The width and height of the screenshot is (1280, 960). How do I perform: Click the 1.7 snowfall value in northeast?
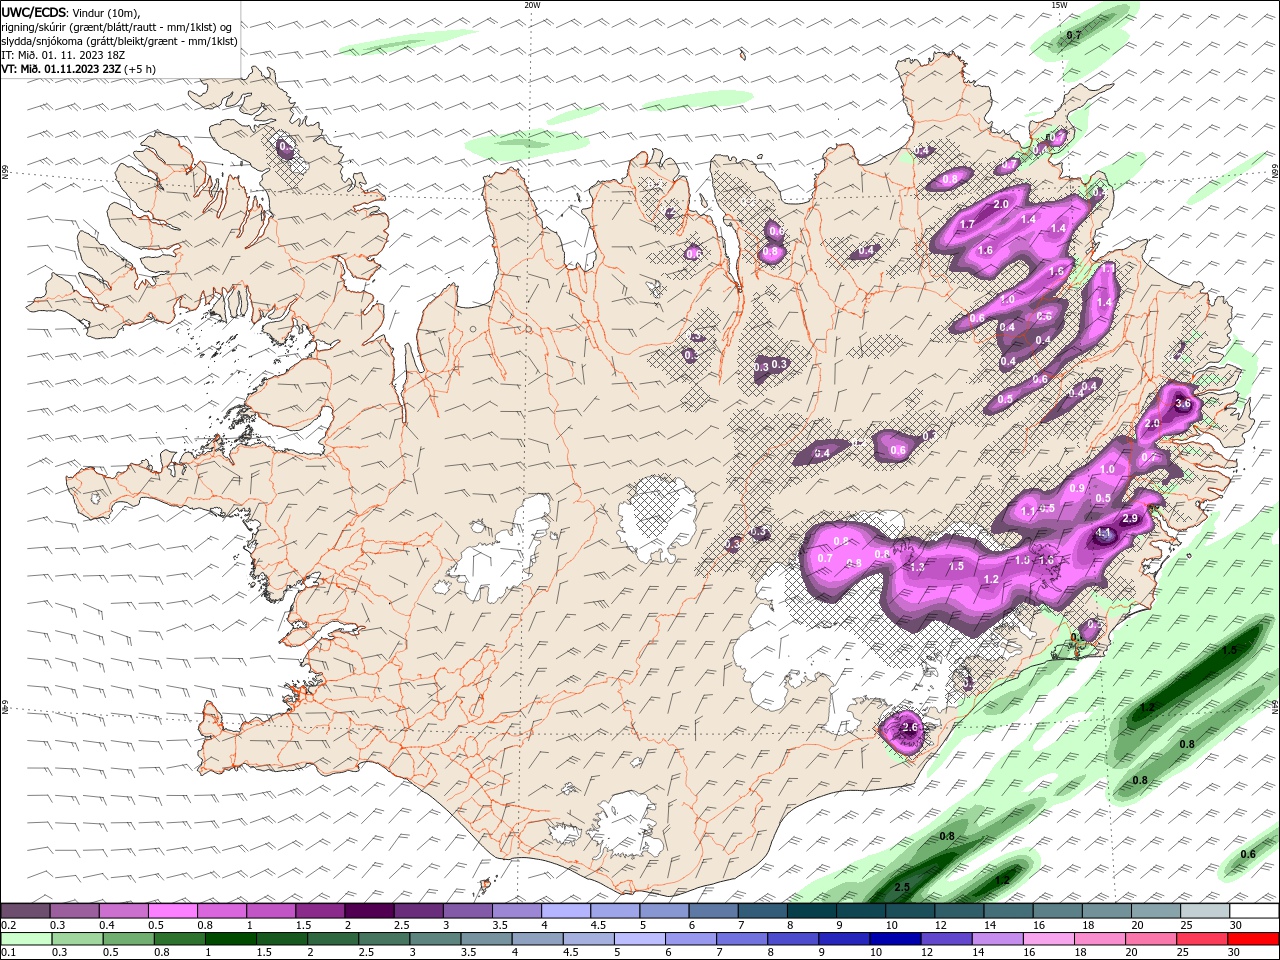coord(967,225)
